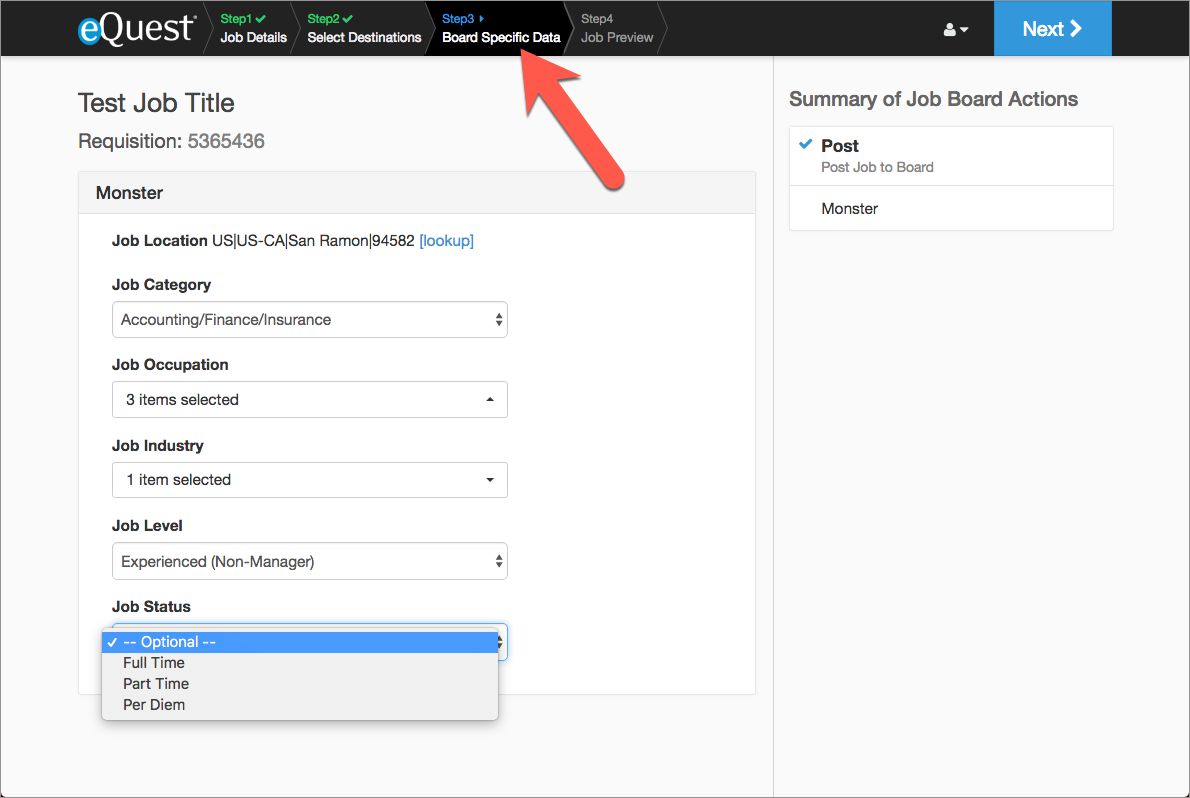Click the Job Location lookup link
Image resolution: width=1190 pixels, height=798 pixels.
point(446,241)
